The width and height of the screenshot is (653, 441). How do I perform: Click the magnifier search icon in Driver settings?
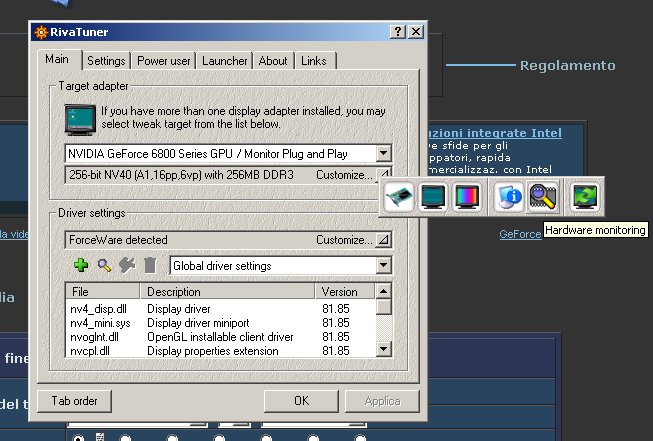[104, 265]
